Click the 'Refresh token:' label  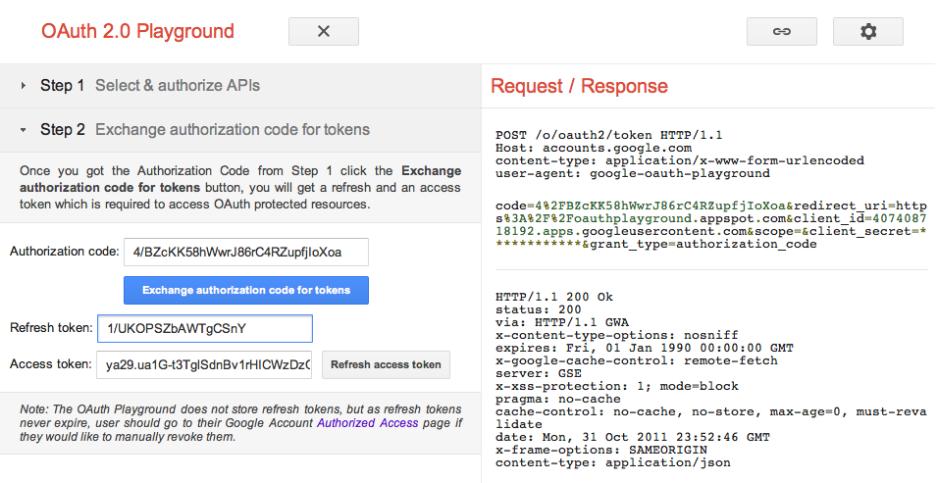tap(51, 328)
